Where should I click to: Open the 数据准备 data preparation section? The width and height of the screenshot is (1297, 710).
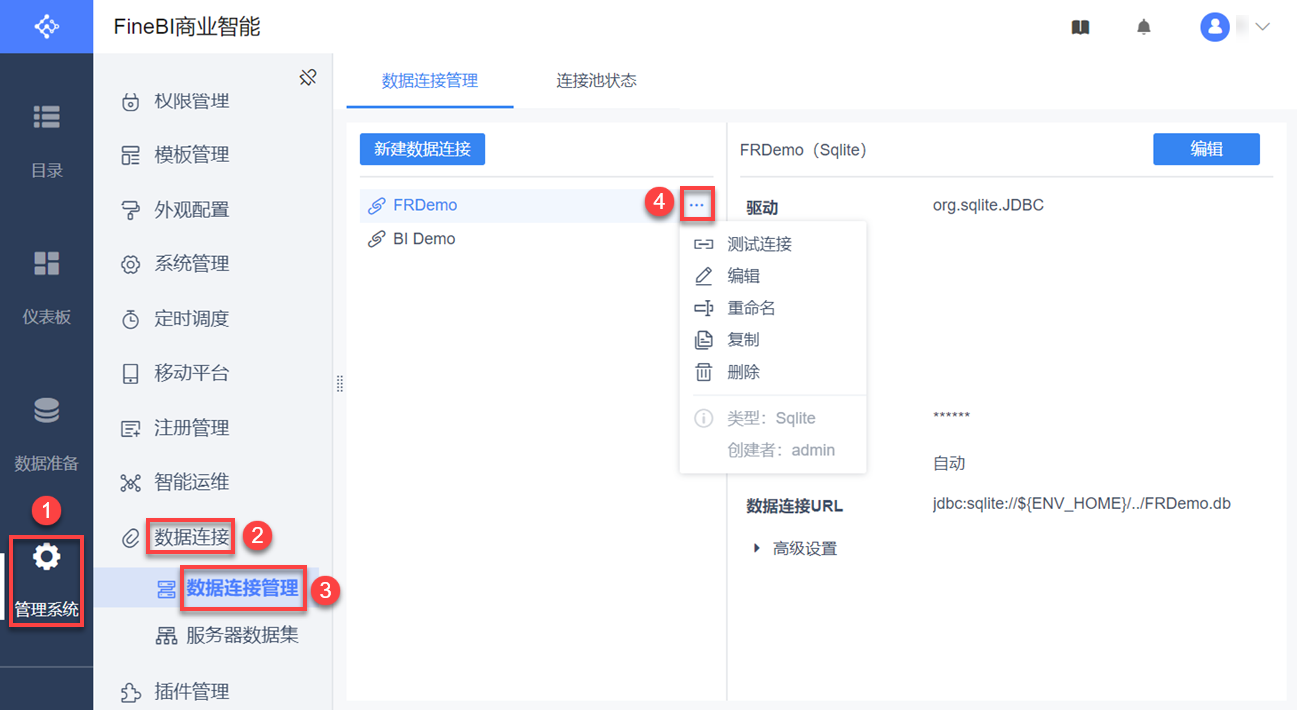[46, 434]
